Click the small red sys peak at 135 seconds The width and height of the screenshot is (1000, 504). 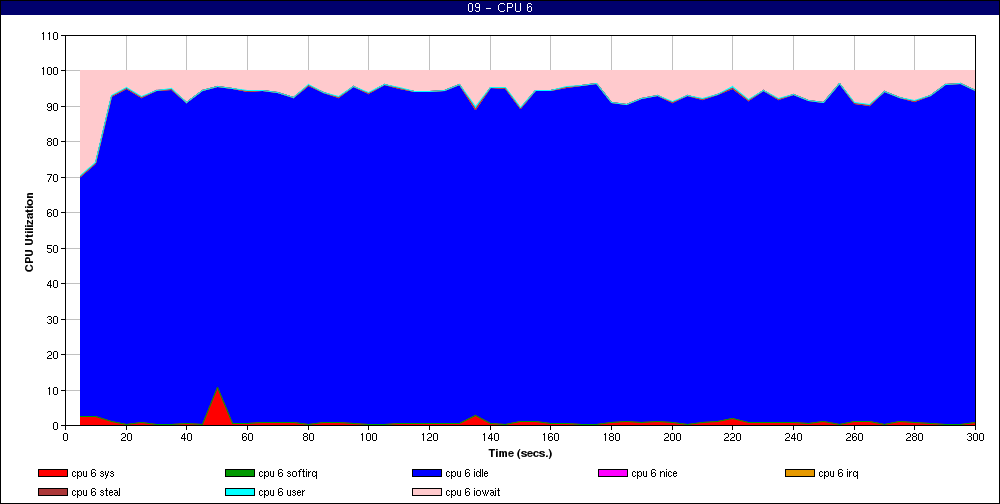[475, 420]
